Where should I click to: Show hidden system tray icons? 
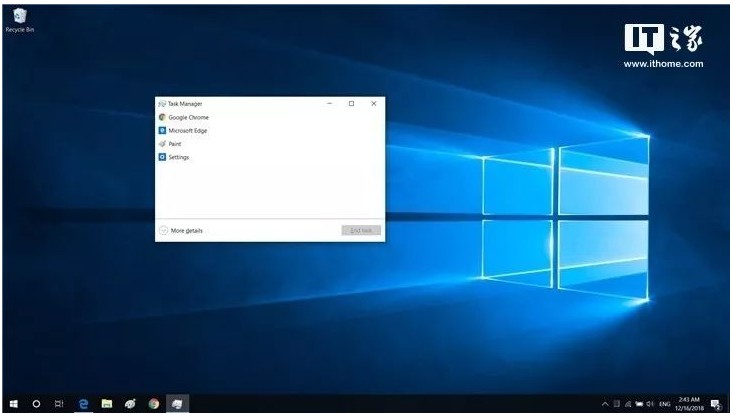click(605, 404)
